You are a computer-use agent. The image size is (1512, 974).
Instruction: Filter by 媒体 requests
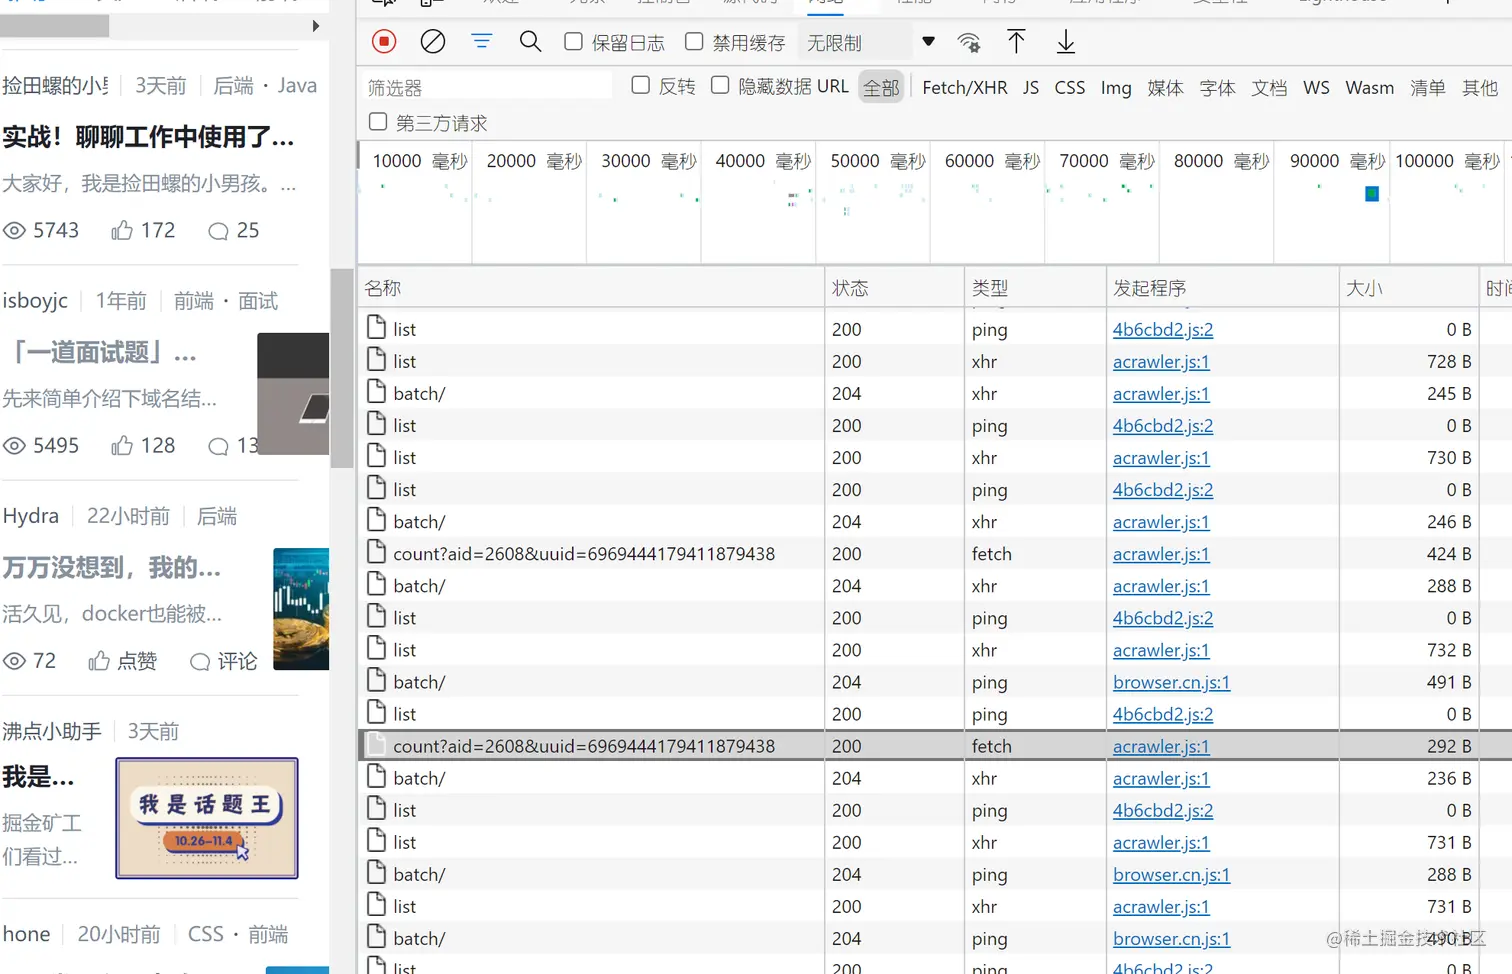(x=1165, y=87)
